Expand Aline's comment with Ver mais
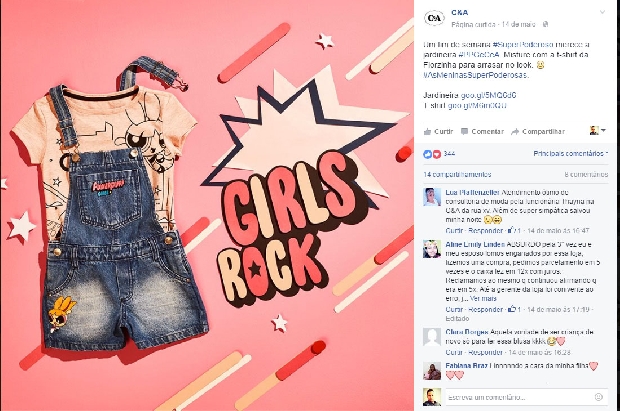 click(x=483, y=299)
